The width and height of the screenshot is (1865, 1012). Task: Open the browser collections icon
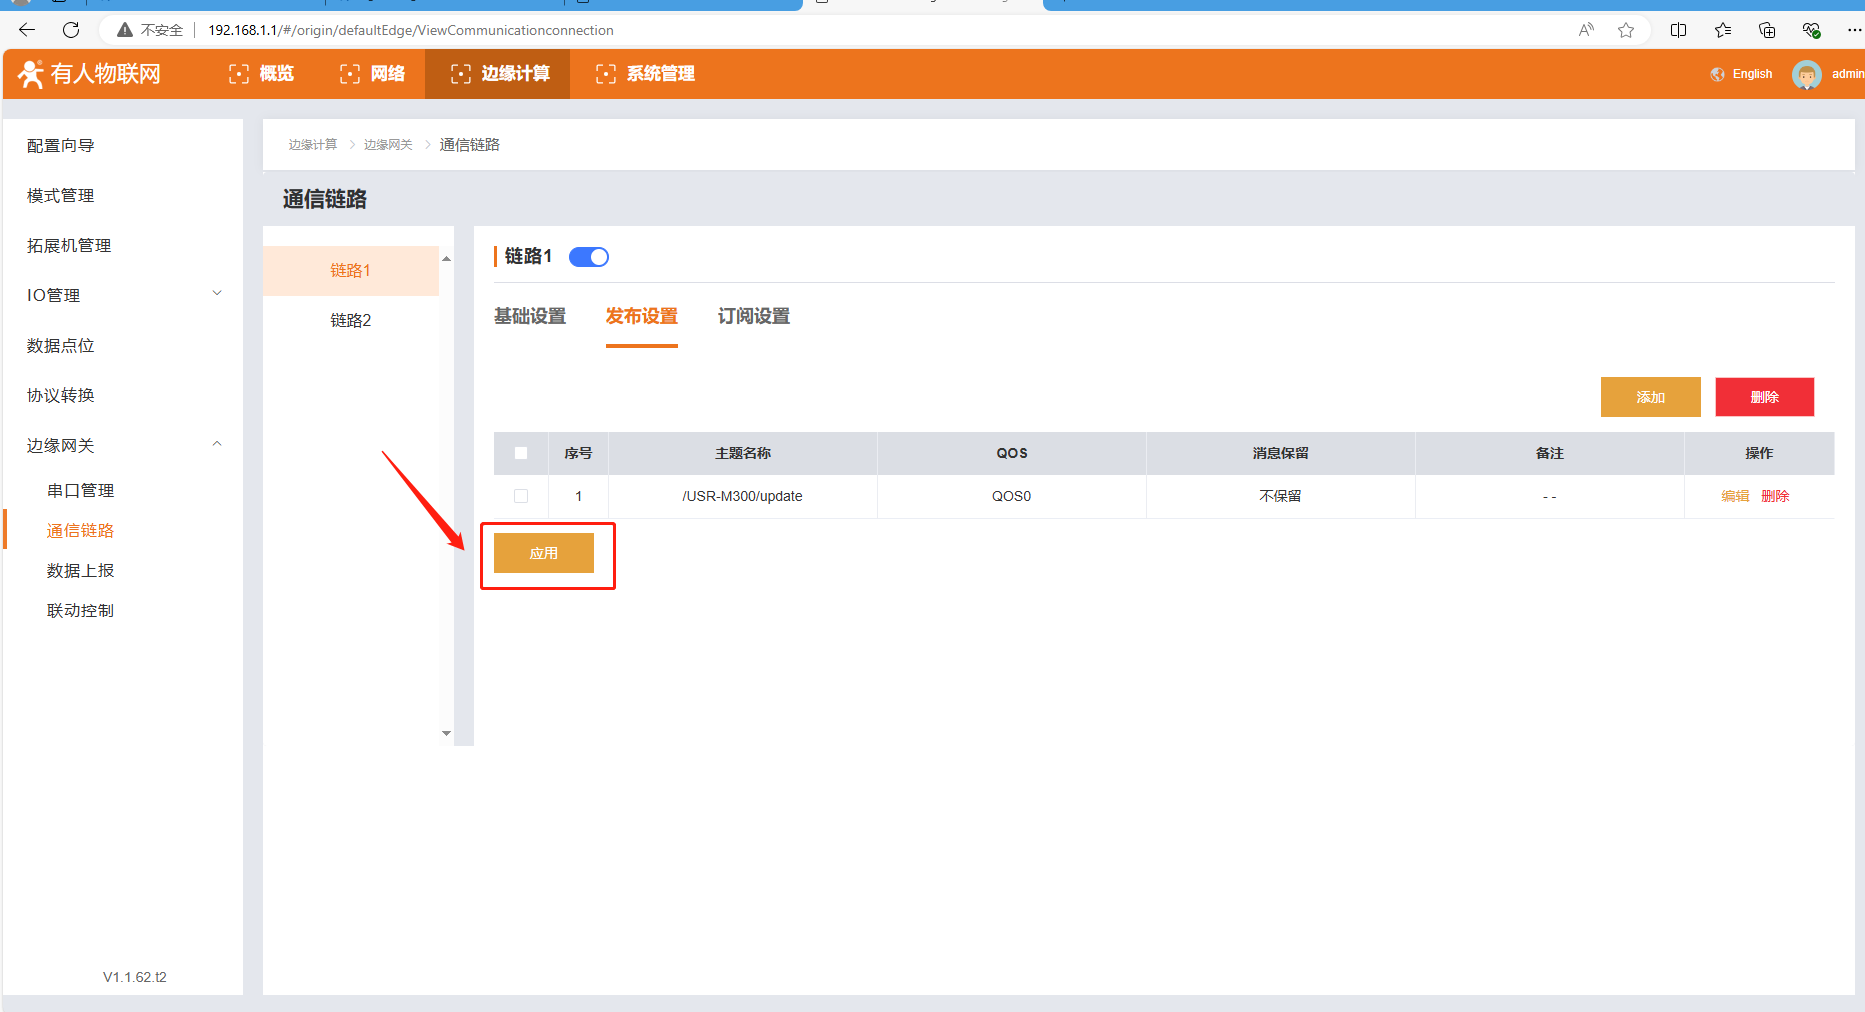pos(1767,30)
